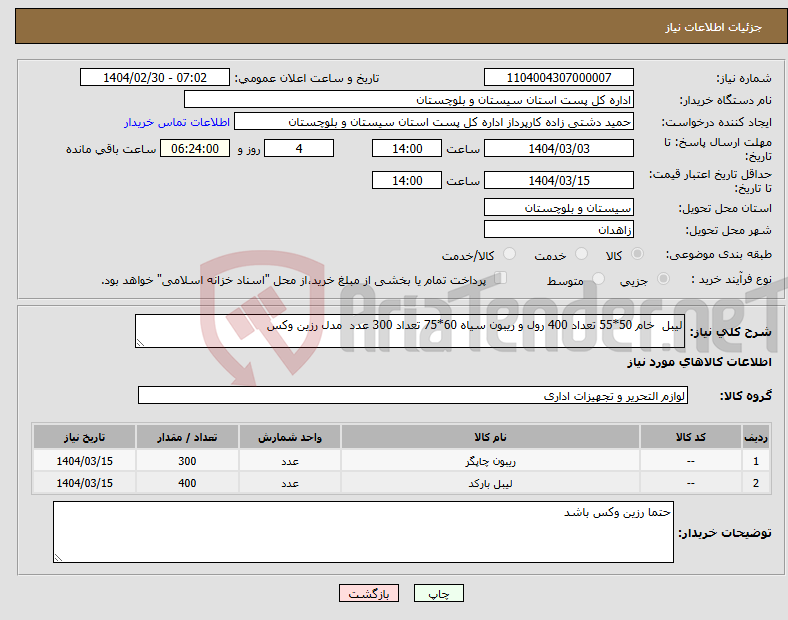Select the متوسط purchase type radio
This screenshot has width=788, height=620.
pos(599,278)
